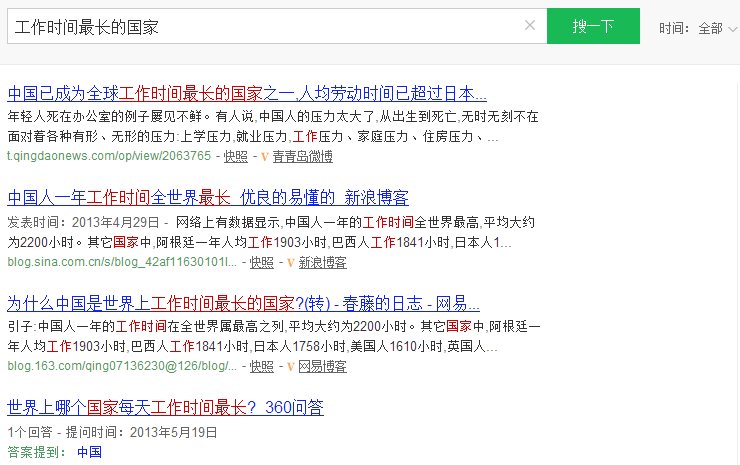Open the 时间: 全部 time filter dropdown
This screenshot has height=465, width=740.
[x=698, y=29]
